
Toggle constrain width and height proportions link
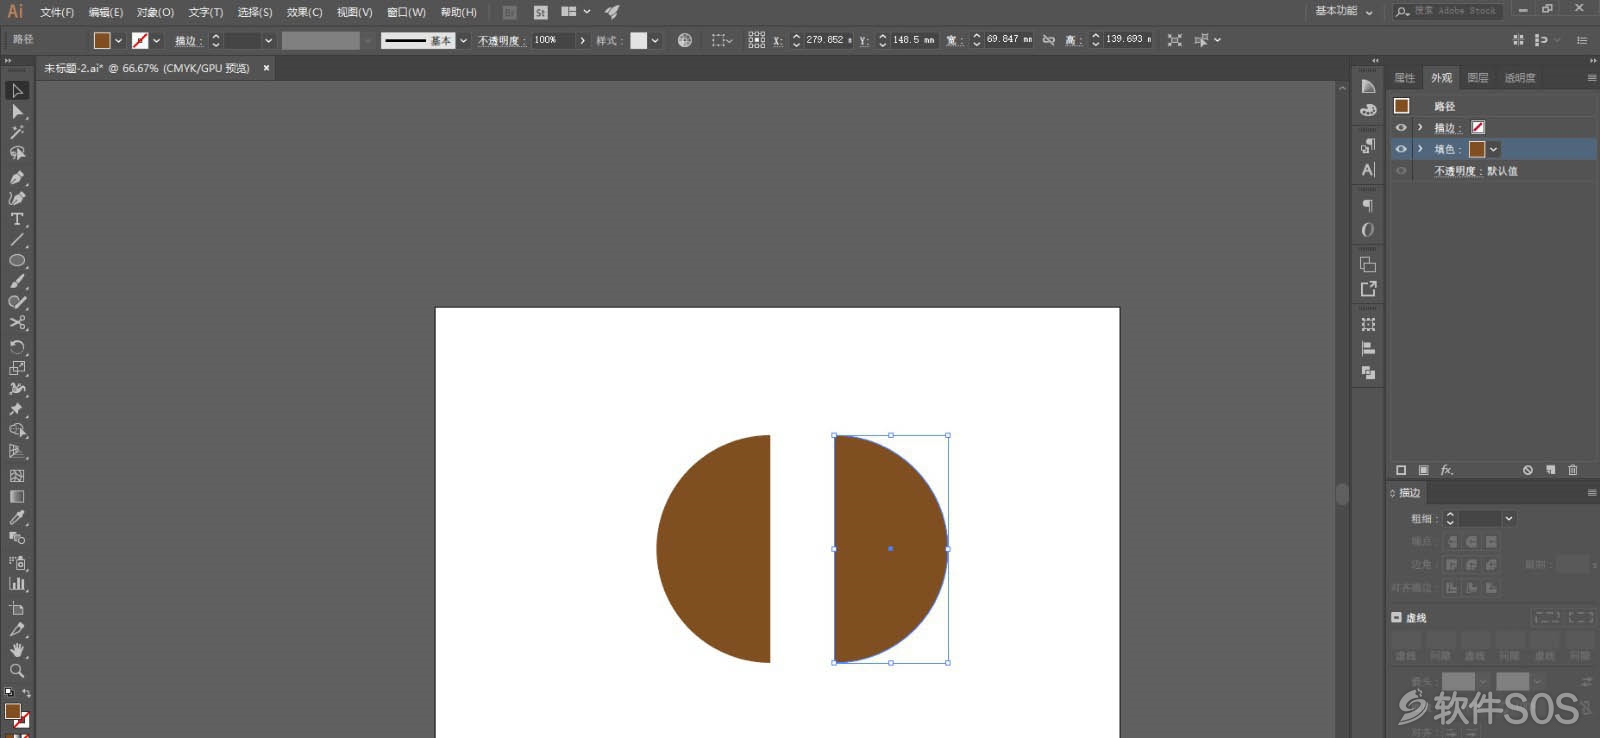pos(1049,40)
